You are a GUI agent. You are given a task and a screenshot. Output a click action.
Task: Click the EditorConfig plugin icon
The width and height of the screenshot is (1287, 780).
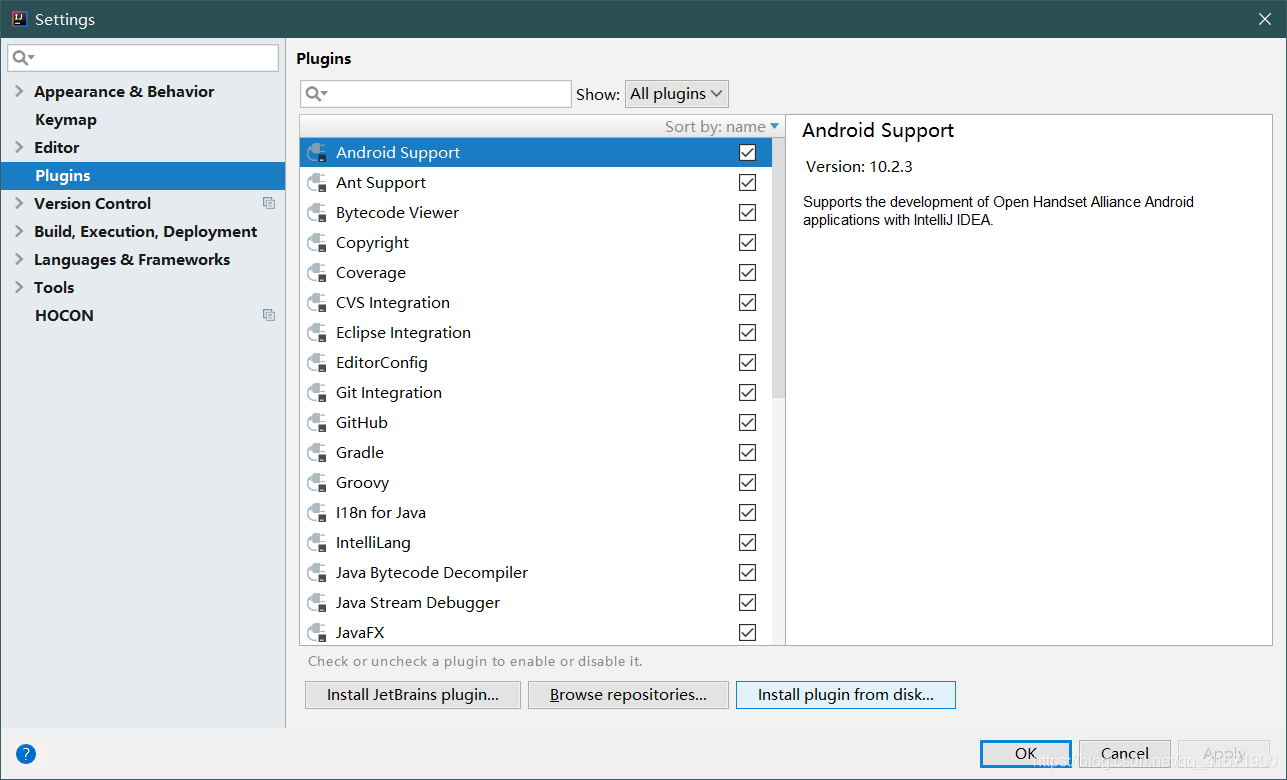pyautogui.click(x=318, y=363)
